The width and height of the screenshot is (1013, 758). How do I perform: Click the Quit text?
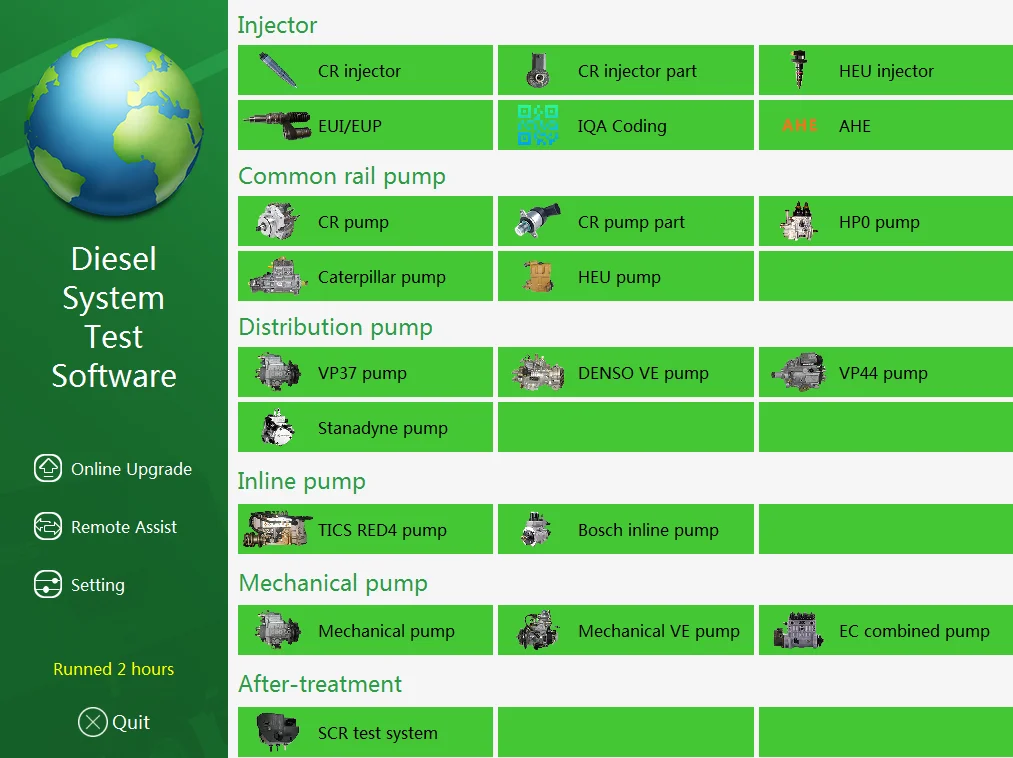click(131, 722)
